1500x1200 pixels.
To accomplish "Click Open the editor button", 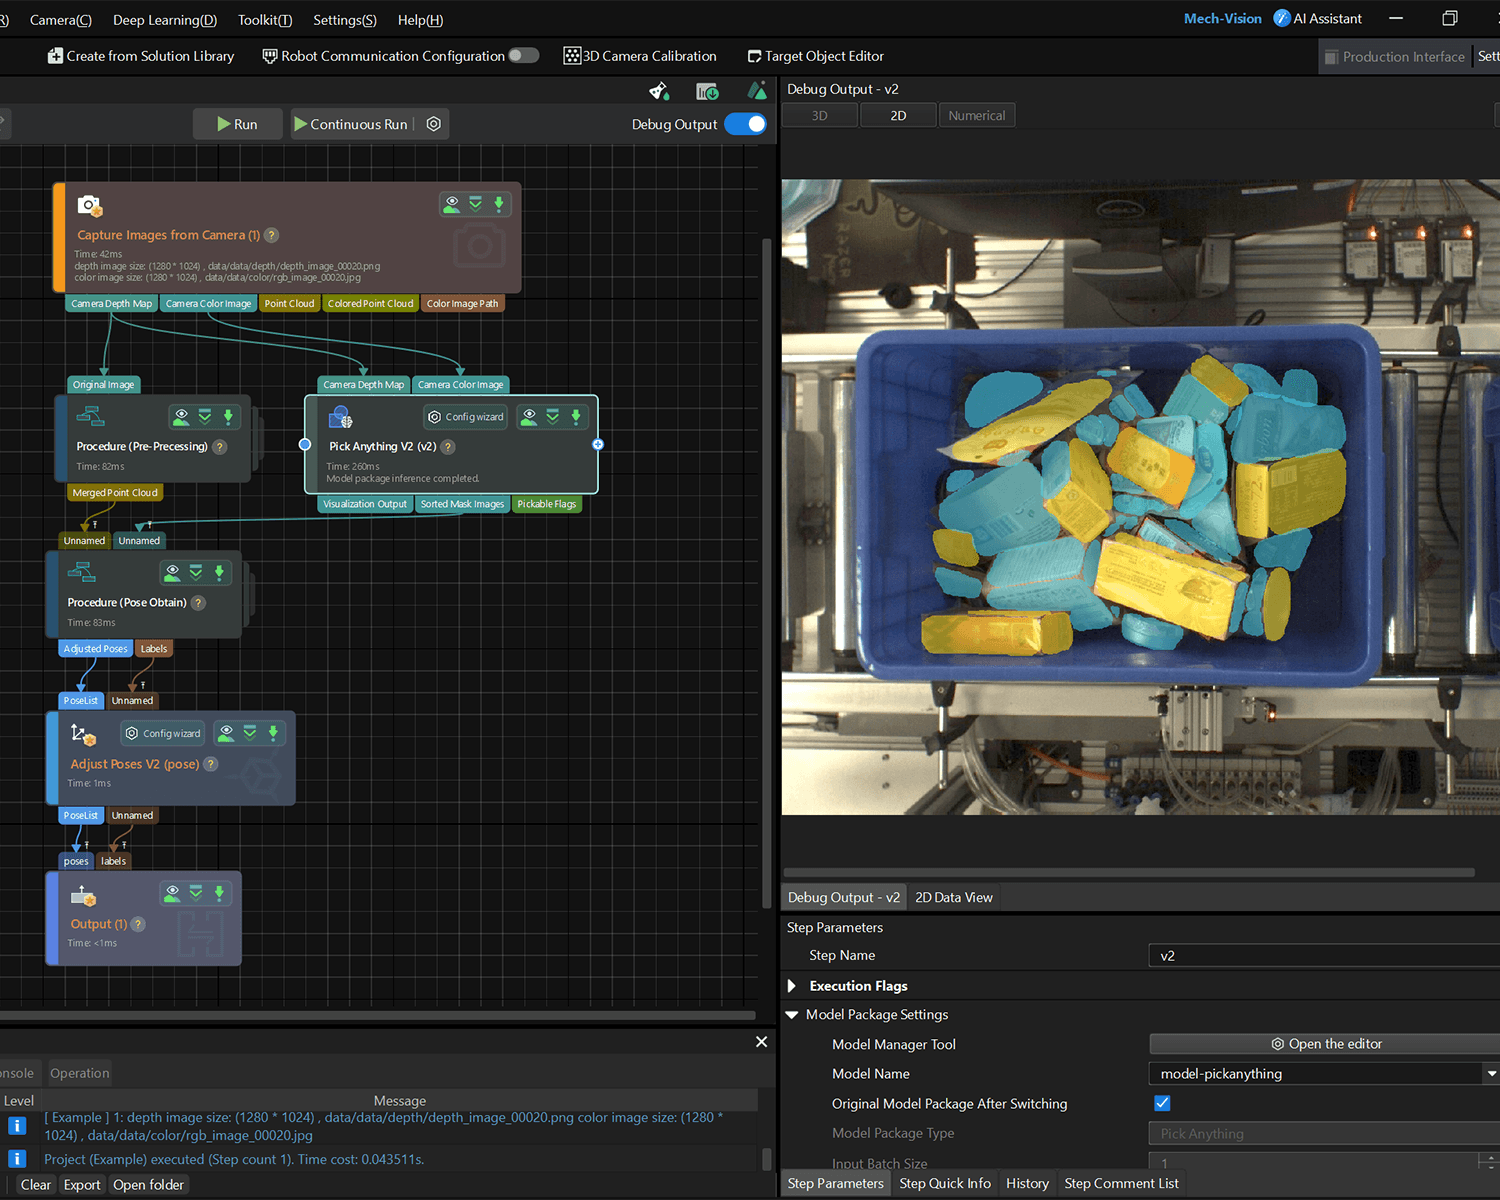I will [x=1326, y=1044].
